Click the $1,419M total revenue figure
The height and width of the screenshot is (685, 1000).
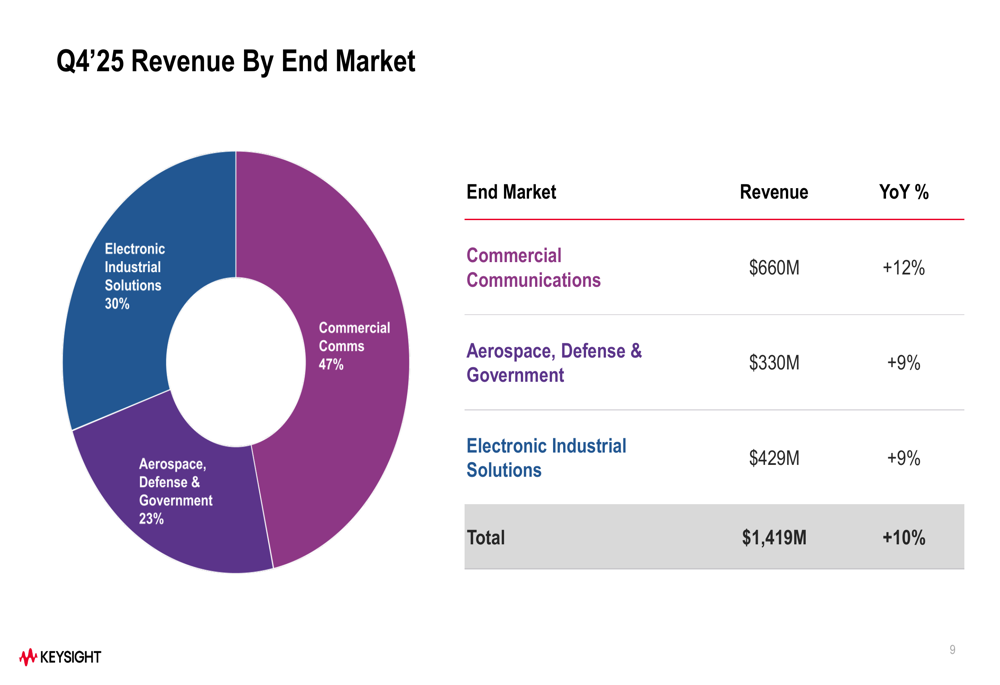774,538
